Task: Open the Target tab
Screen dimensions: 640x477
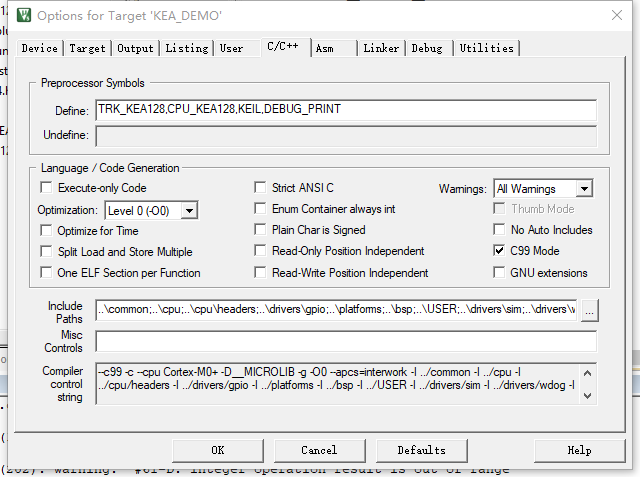Action: pyautogui.click(x=87, y=48)
